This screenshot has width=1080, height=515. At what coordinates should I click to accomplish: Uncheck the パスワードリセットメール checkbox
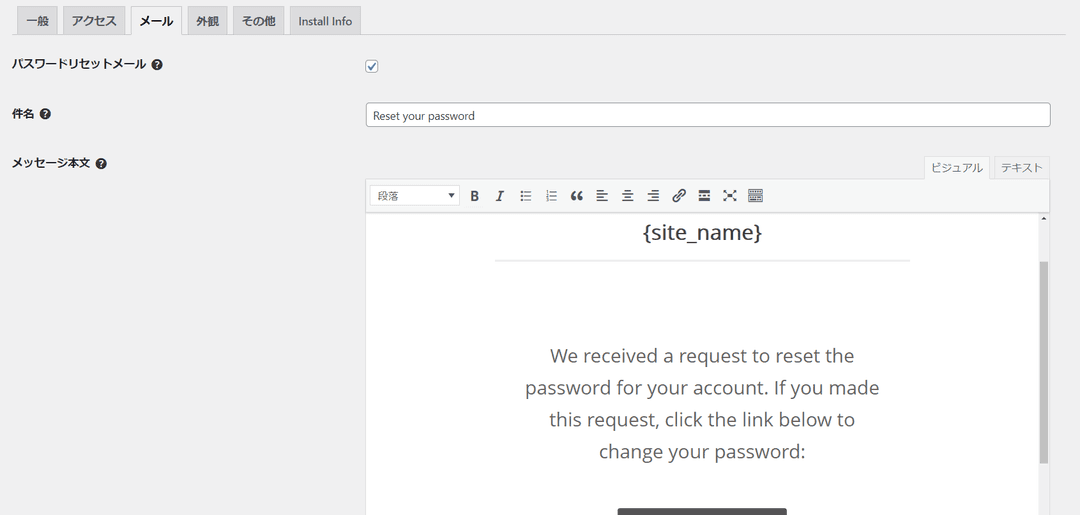372,66
